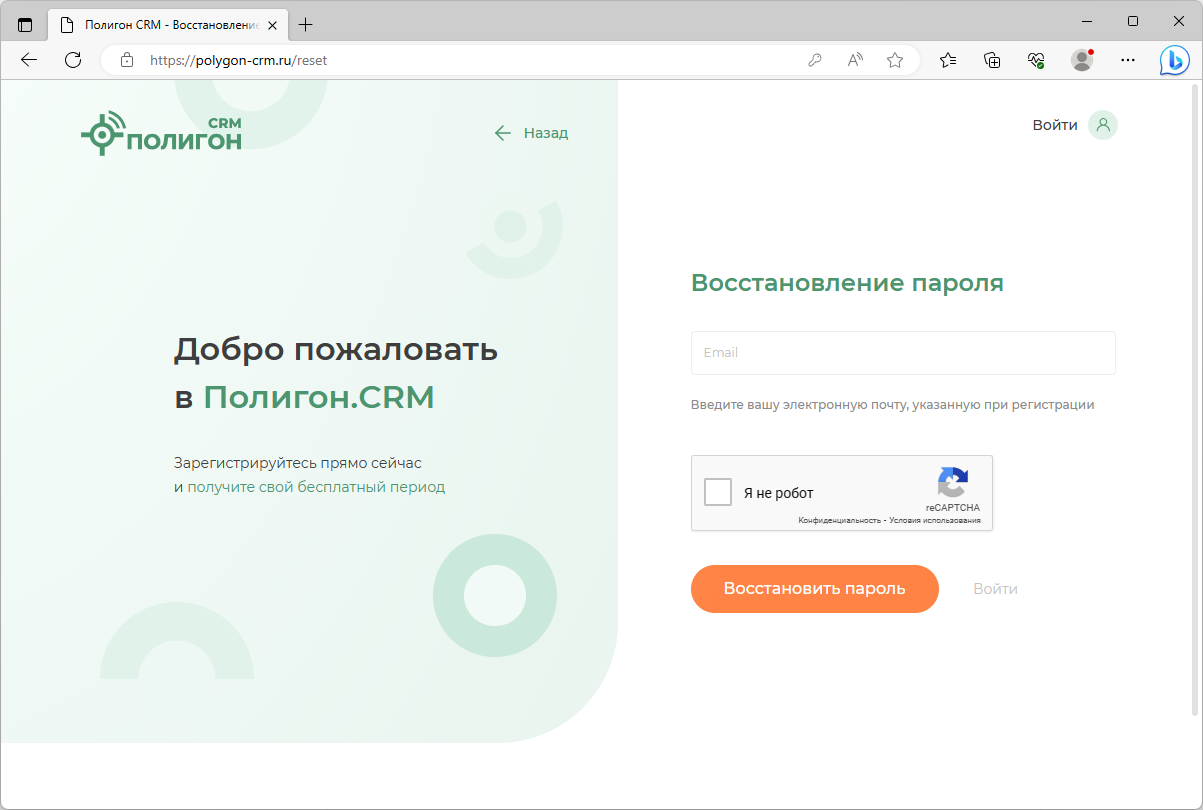Open the browser profile avatar
Image resolution: width=1203 pixels, height=810 pixels.
click(x=1082, y=60)
